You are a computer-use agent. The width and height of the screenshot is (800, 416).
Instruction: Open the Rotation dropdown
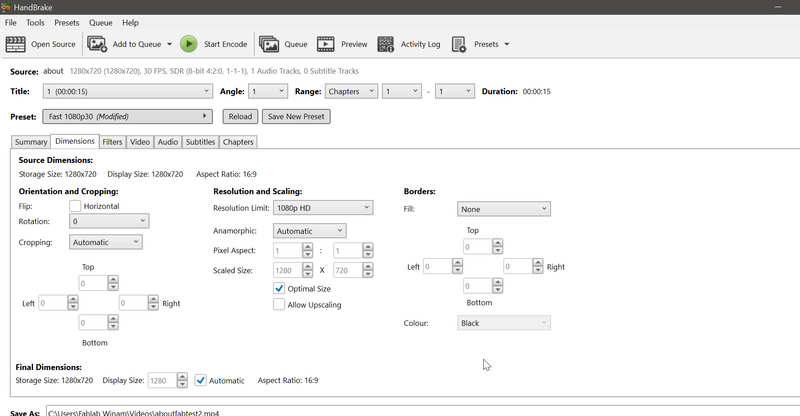pyautogui.click(x=109, y=221)
